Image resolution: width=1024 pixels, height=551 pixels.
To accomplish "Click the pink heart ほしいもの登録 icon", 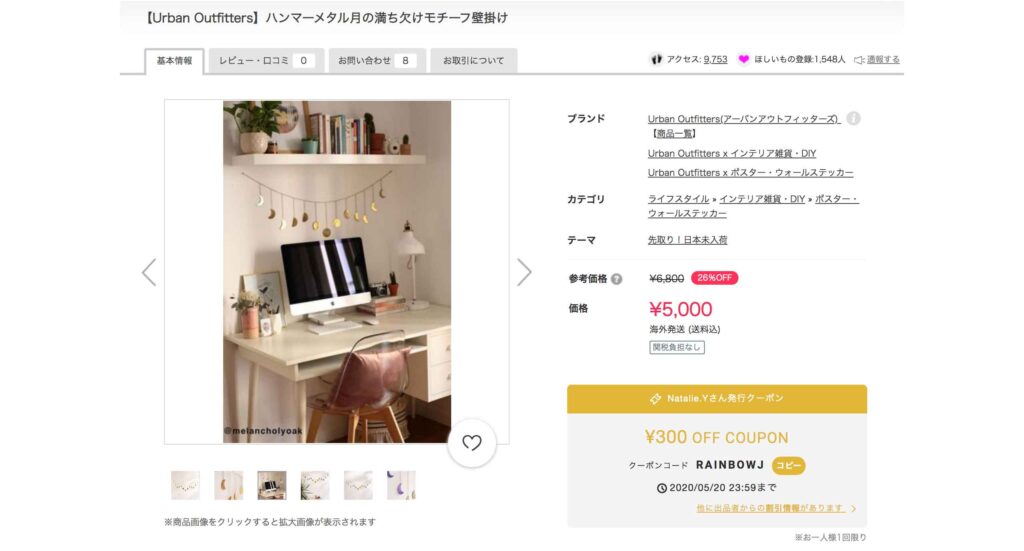I will point(743,59).
